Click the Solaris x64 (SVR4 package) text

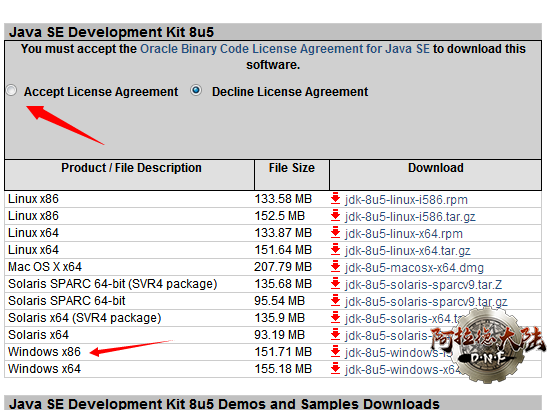[85, 318]
